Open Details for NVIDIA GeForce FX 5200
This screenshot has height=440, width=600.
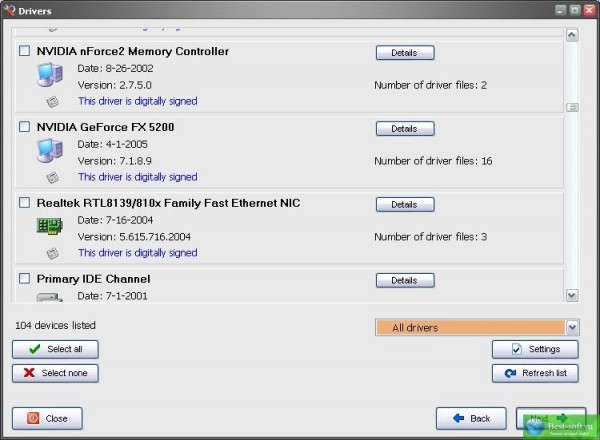[x=405, y=129]
